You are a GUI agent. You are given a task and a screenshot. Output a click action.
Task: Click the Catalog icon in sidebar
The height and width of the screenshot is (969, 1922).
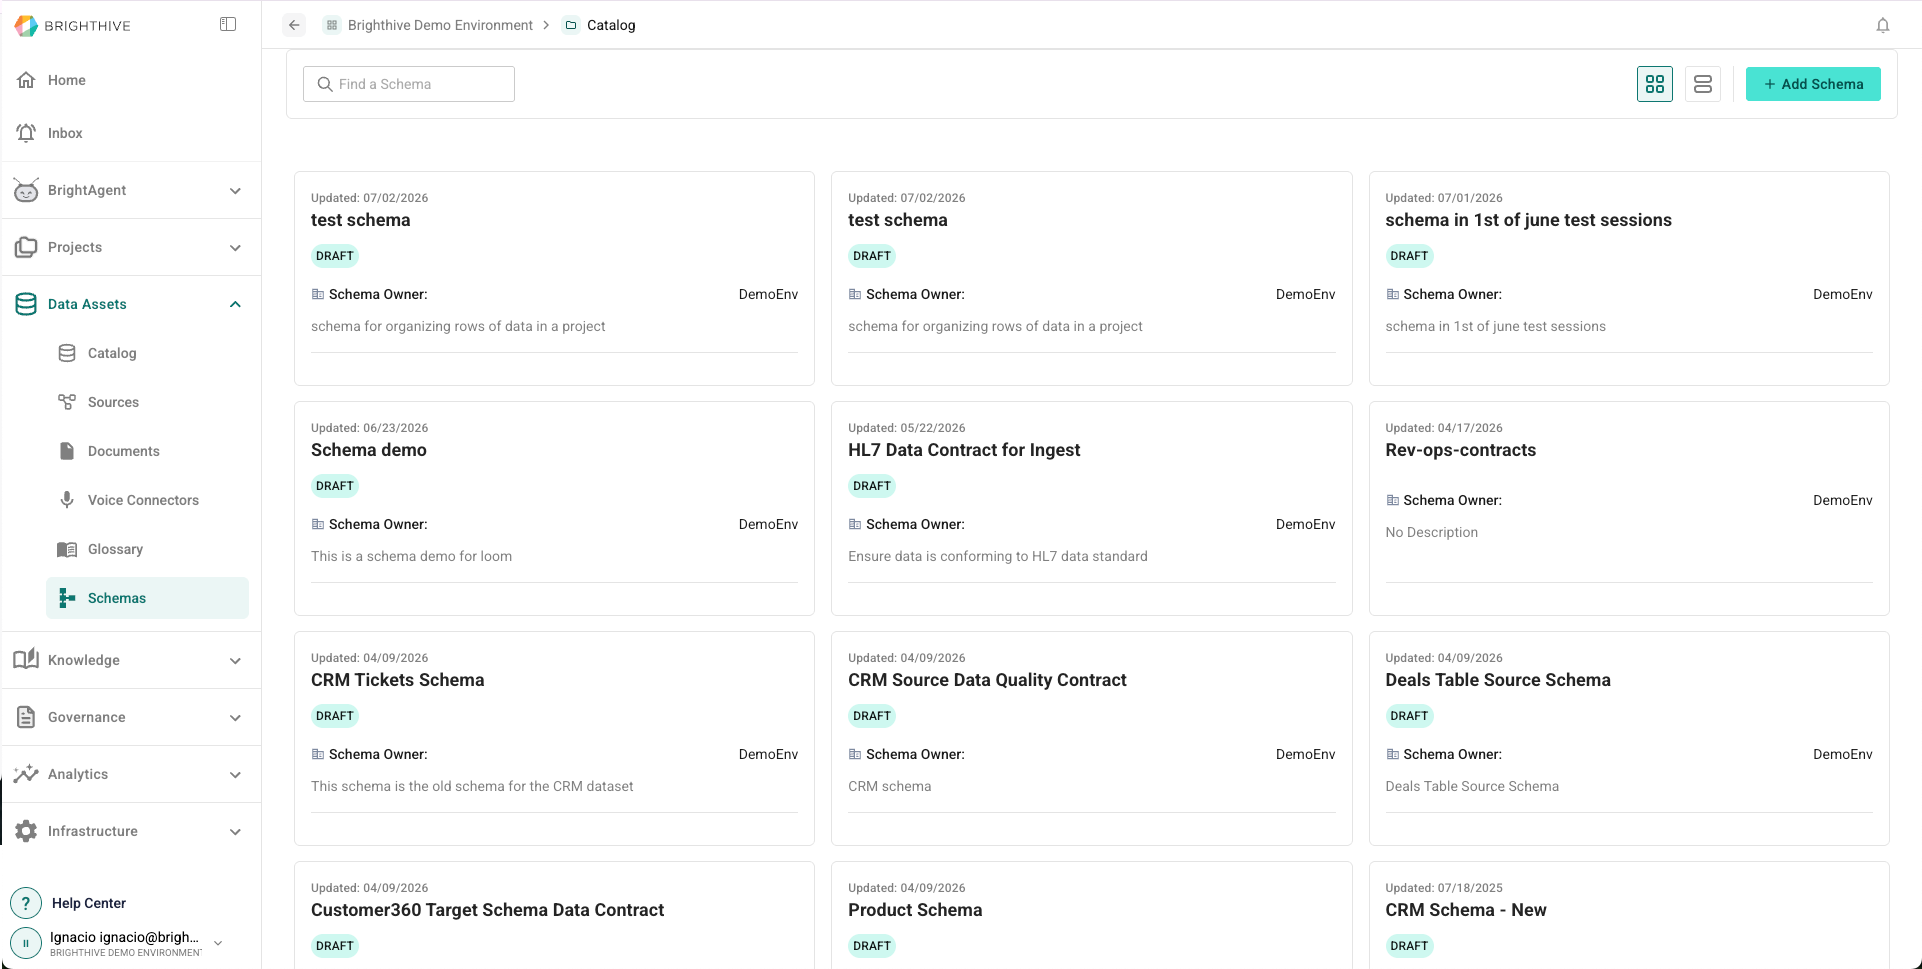click(x=67, y=353)
